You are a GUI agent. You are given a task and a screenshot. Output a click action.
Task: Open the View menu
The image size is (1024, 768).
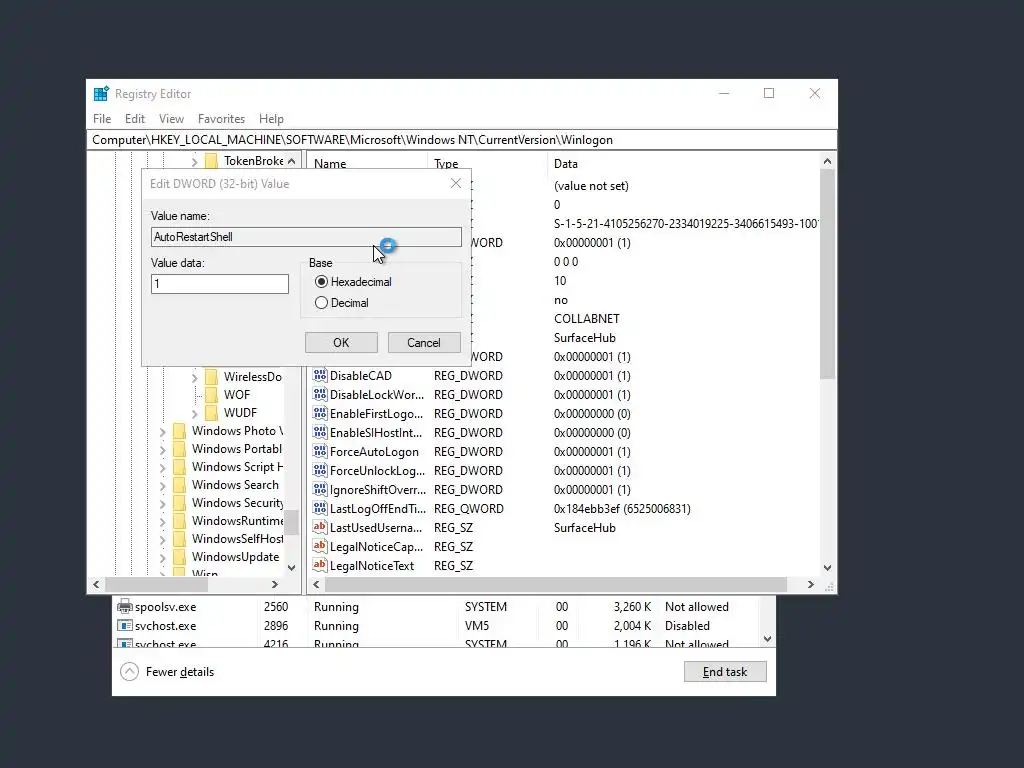pyautogui.click(x=171, y=119)
